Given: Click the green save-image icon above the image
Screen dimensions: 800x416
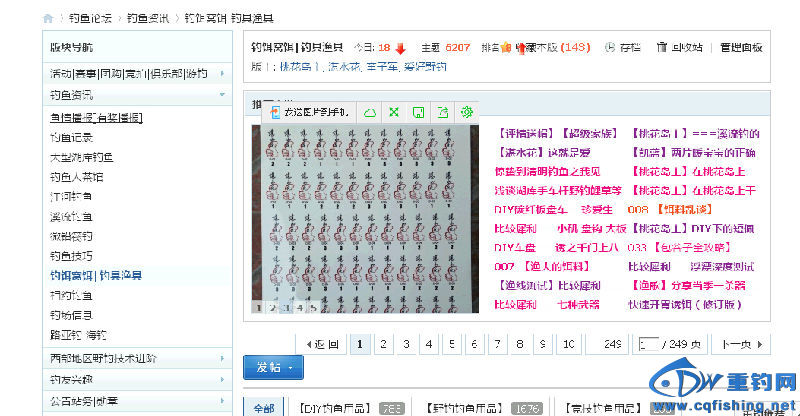Looking at the screenshot, I should 418,112.
